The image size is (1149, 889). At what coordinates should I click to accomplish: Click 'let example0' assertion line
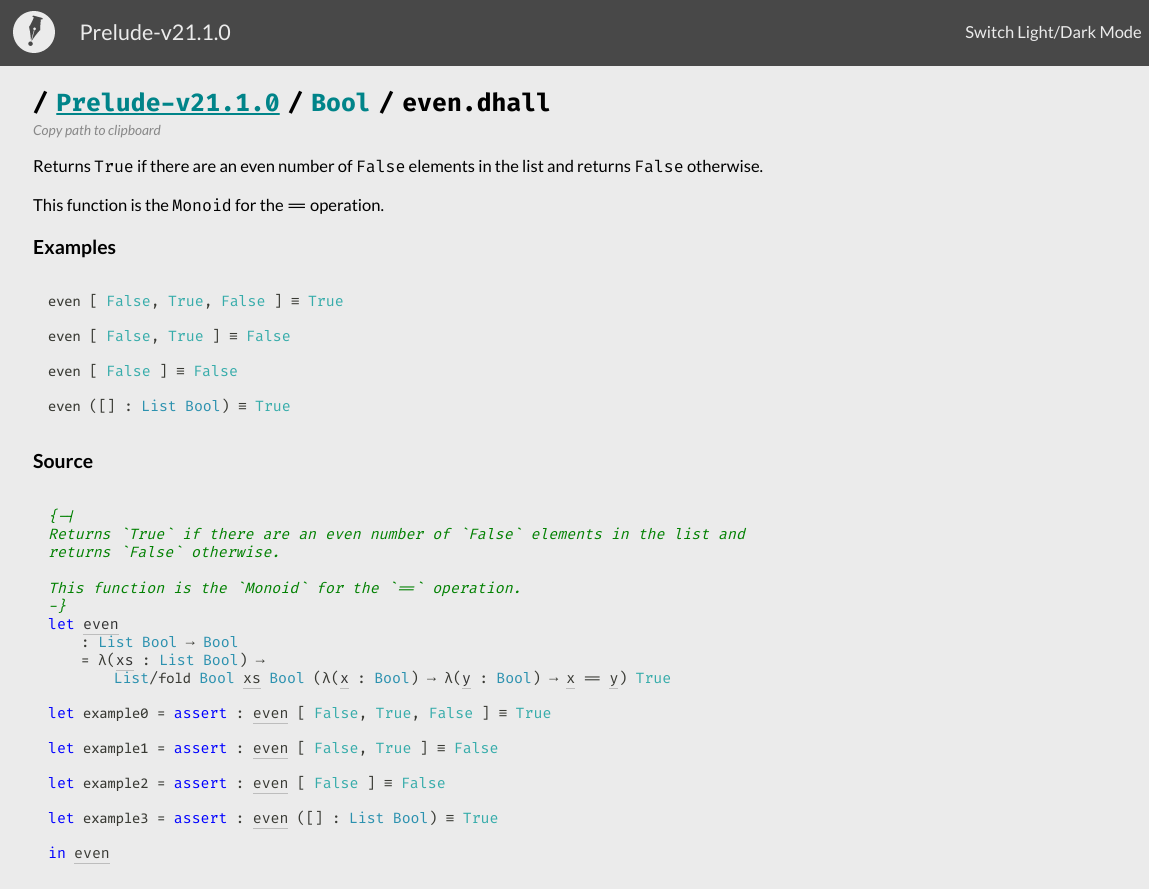point(300,714)
